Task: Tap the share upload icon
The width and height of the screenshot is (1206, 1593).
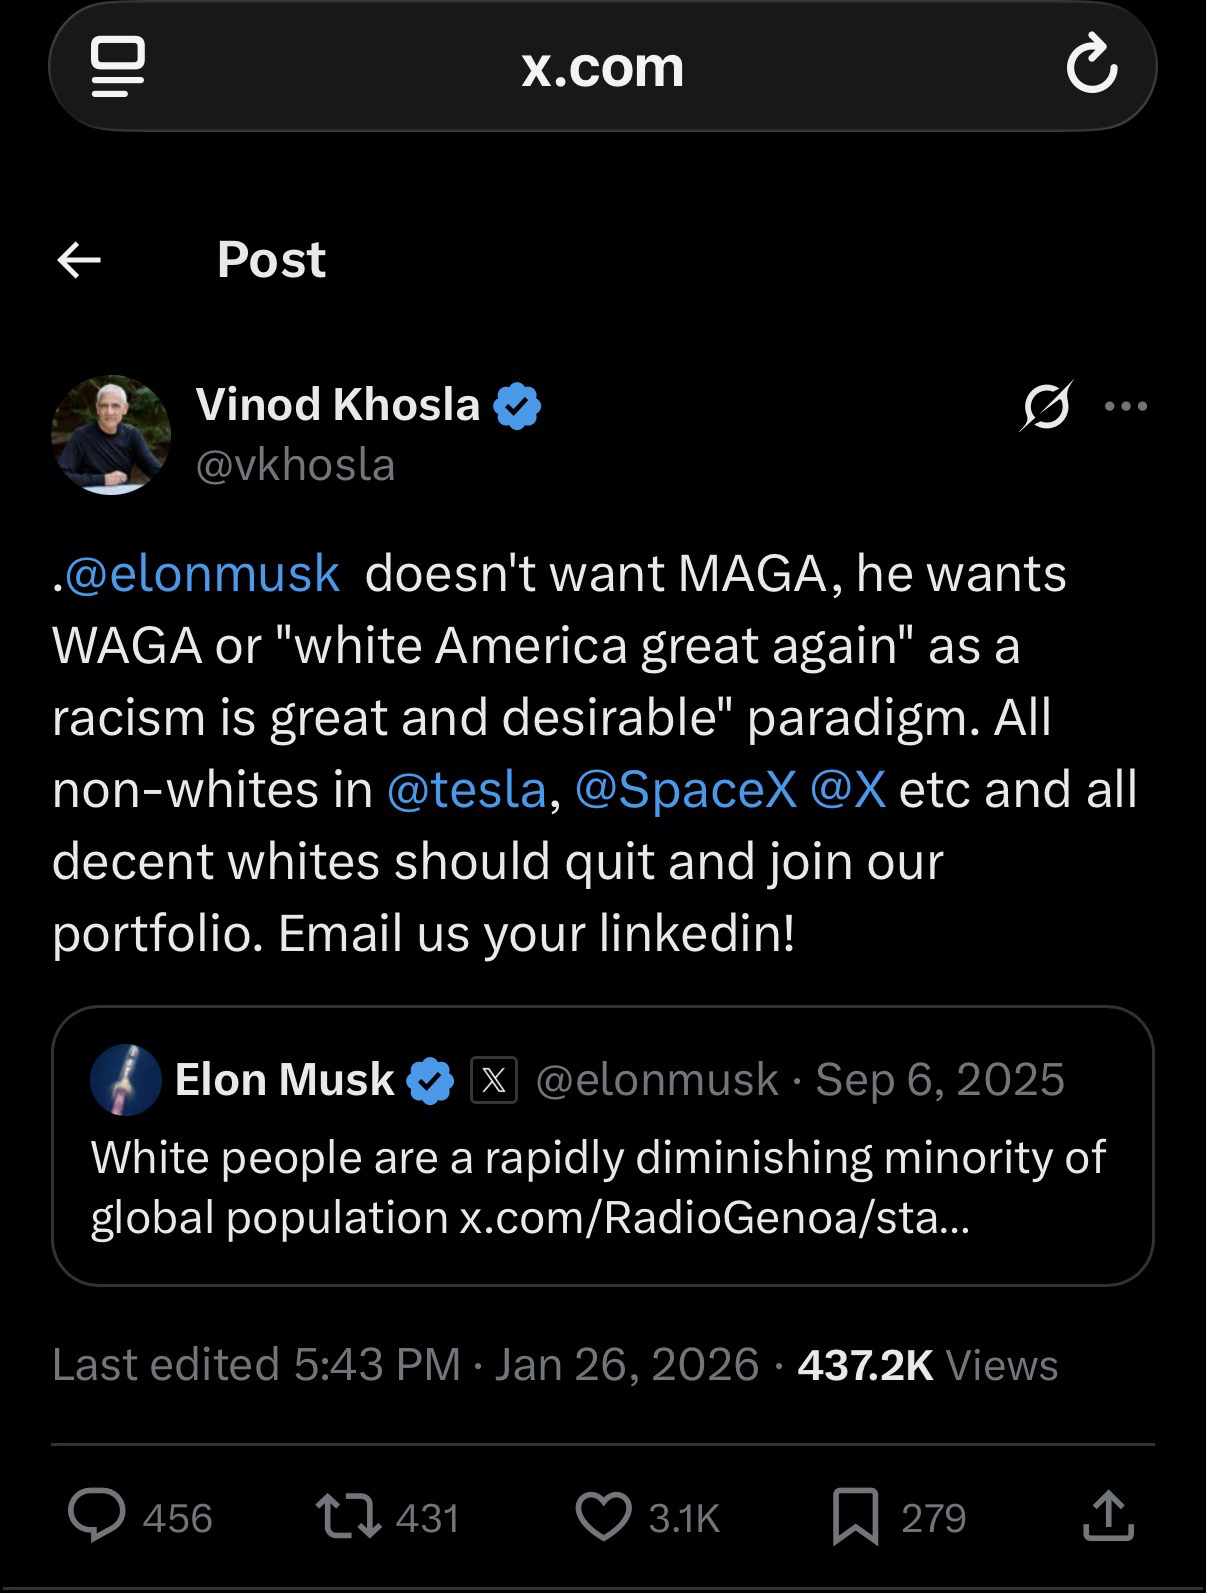Action: click(1108, 1516)
